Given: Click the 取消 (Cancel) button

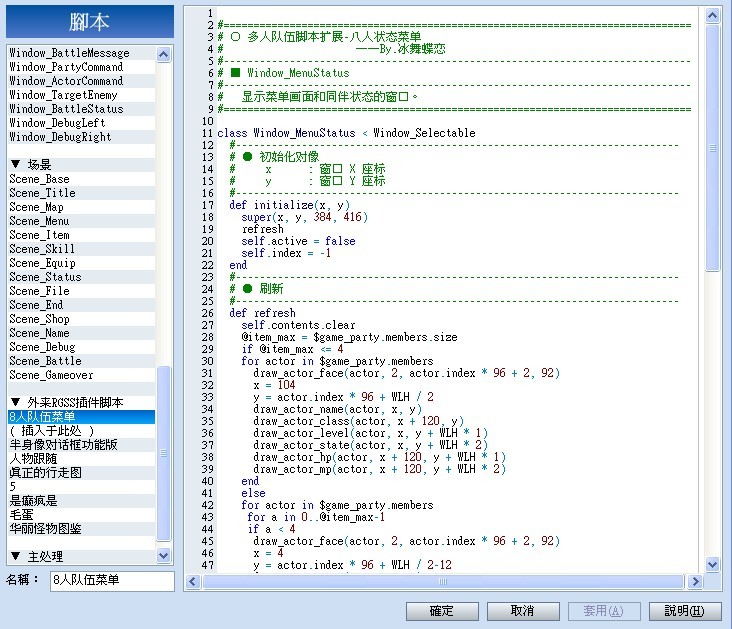Looking at the screenshot, I should [523, 611].
